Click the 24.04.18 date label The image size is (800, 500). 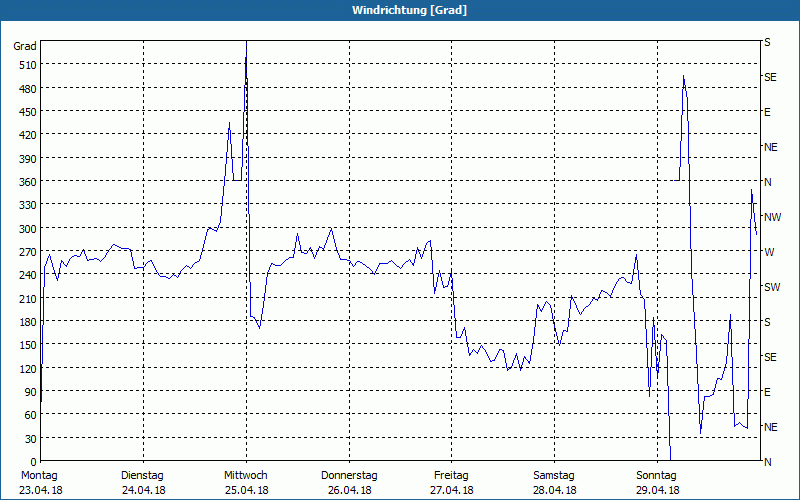[144, 490]
